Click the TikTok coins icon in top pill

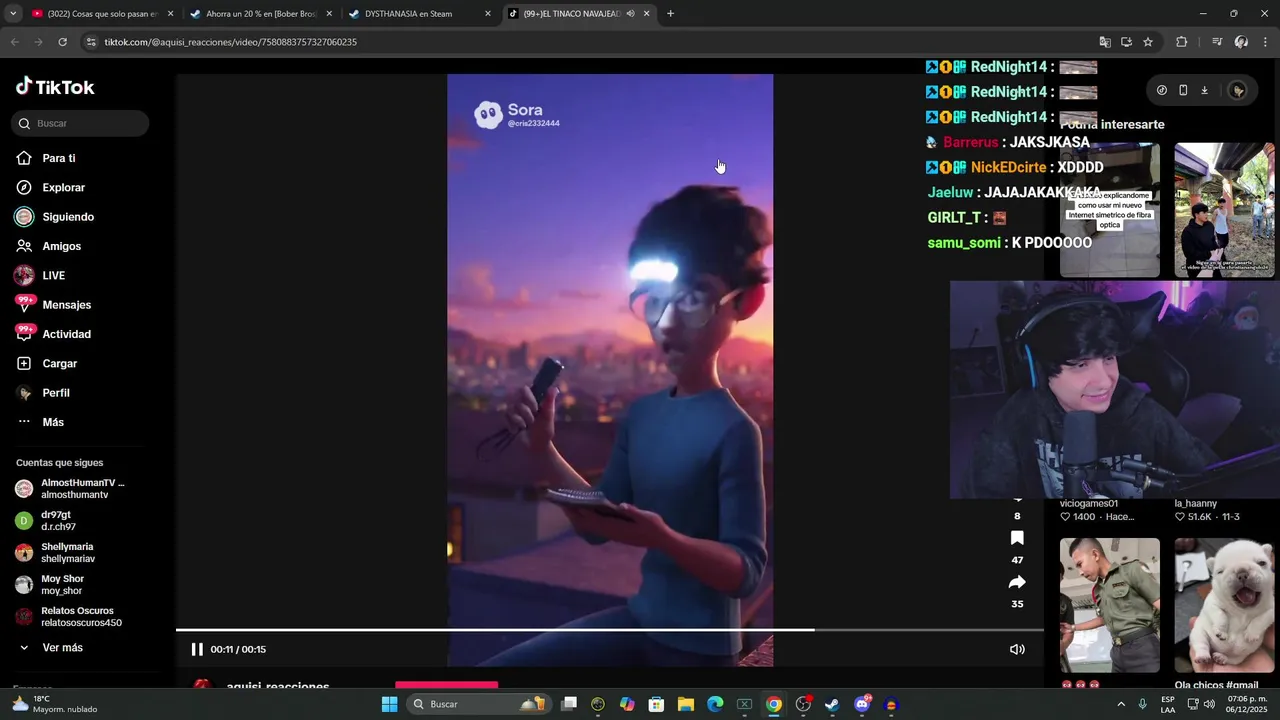tap(1161, 90)
